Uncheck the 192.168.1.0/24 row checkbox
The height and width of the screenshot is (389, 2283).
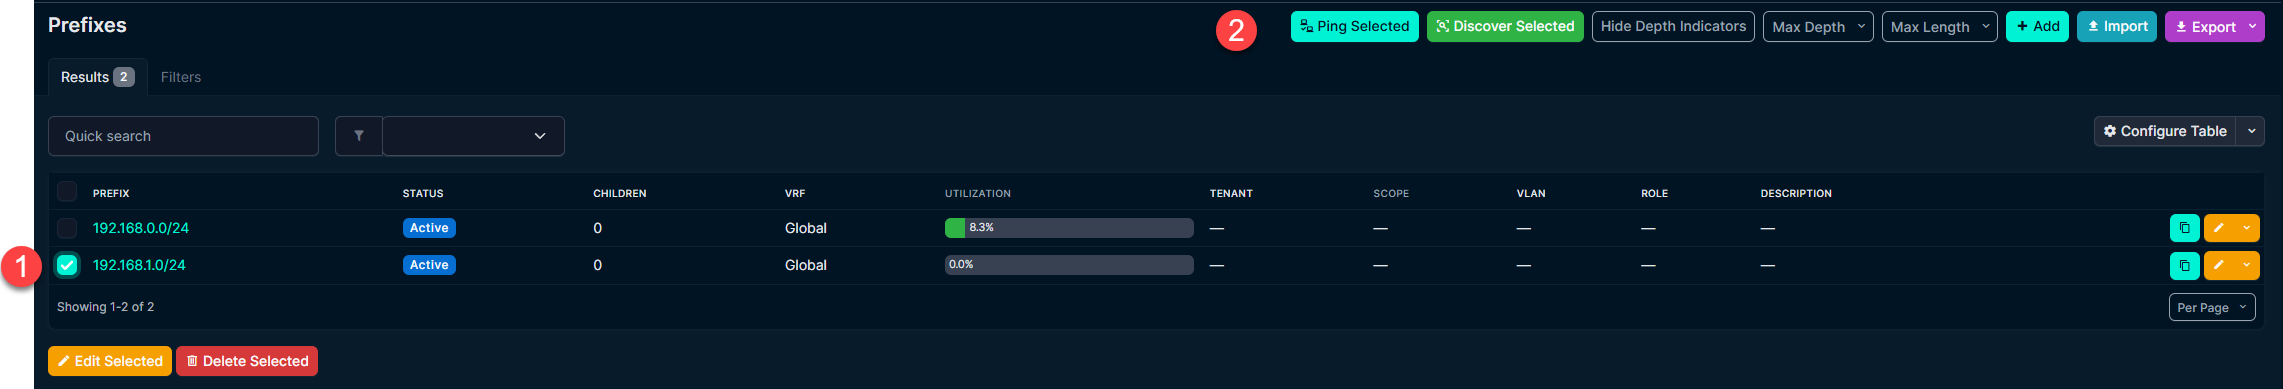click(67, 265)
